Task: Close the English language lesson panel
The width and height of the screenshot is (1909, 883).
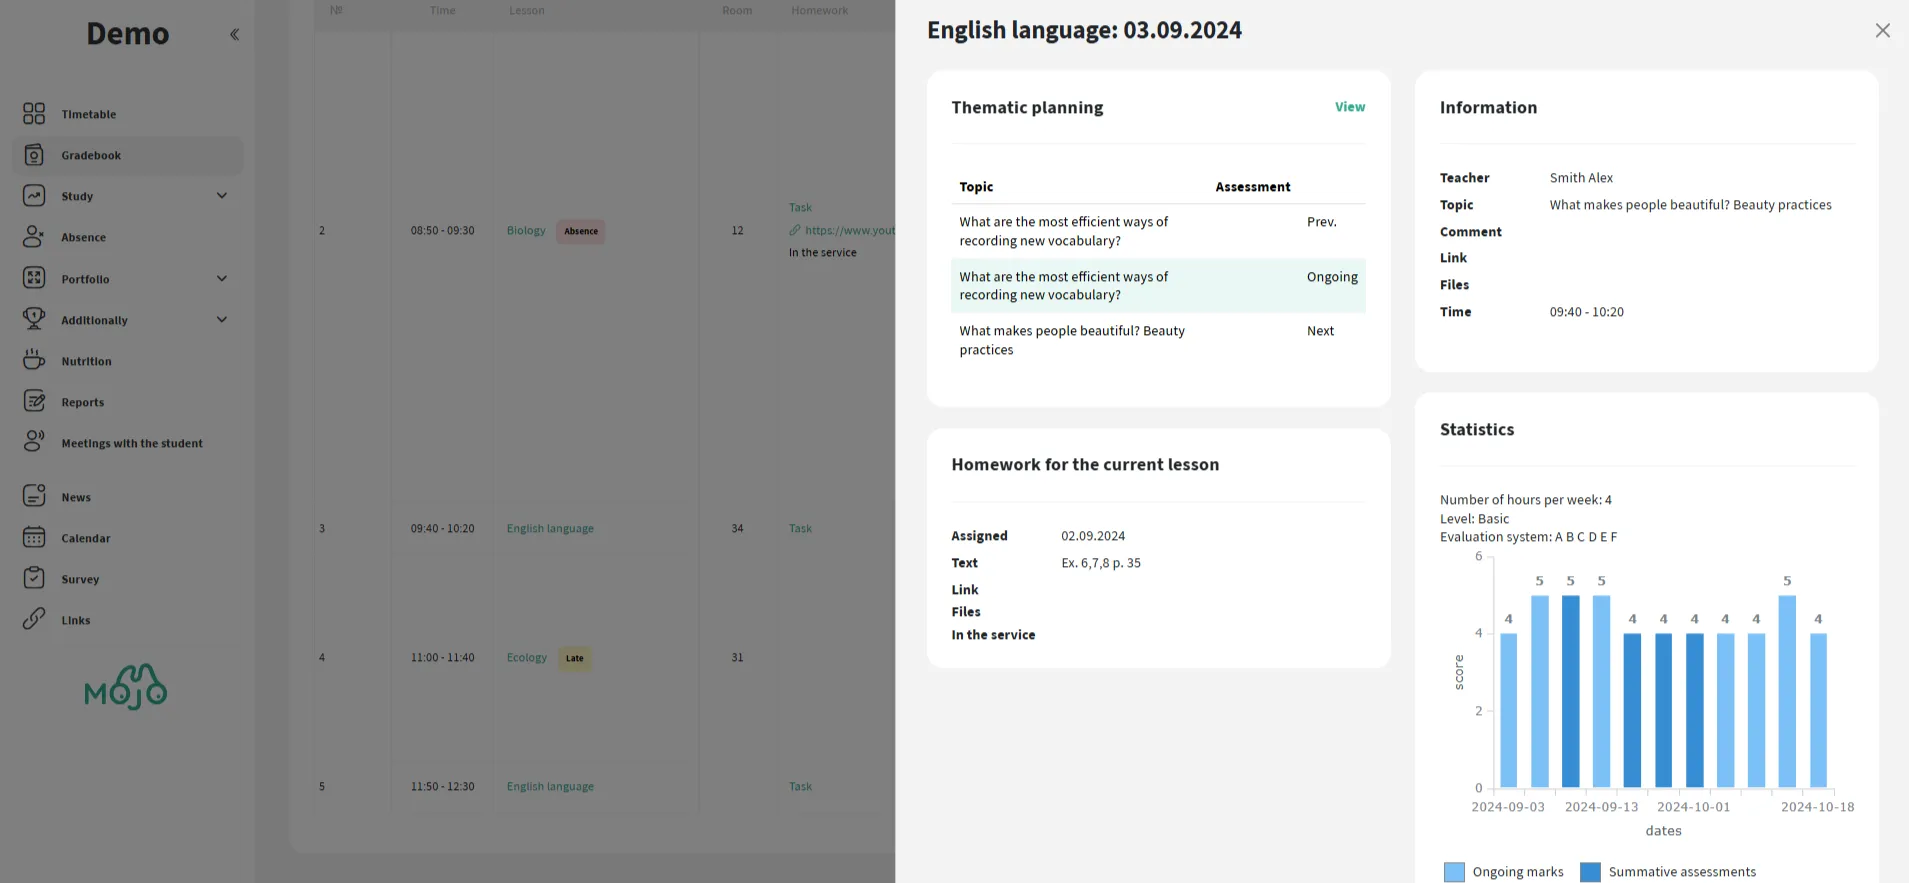Action: pos(1882,31)
